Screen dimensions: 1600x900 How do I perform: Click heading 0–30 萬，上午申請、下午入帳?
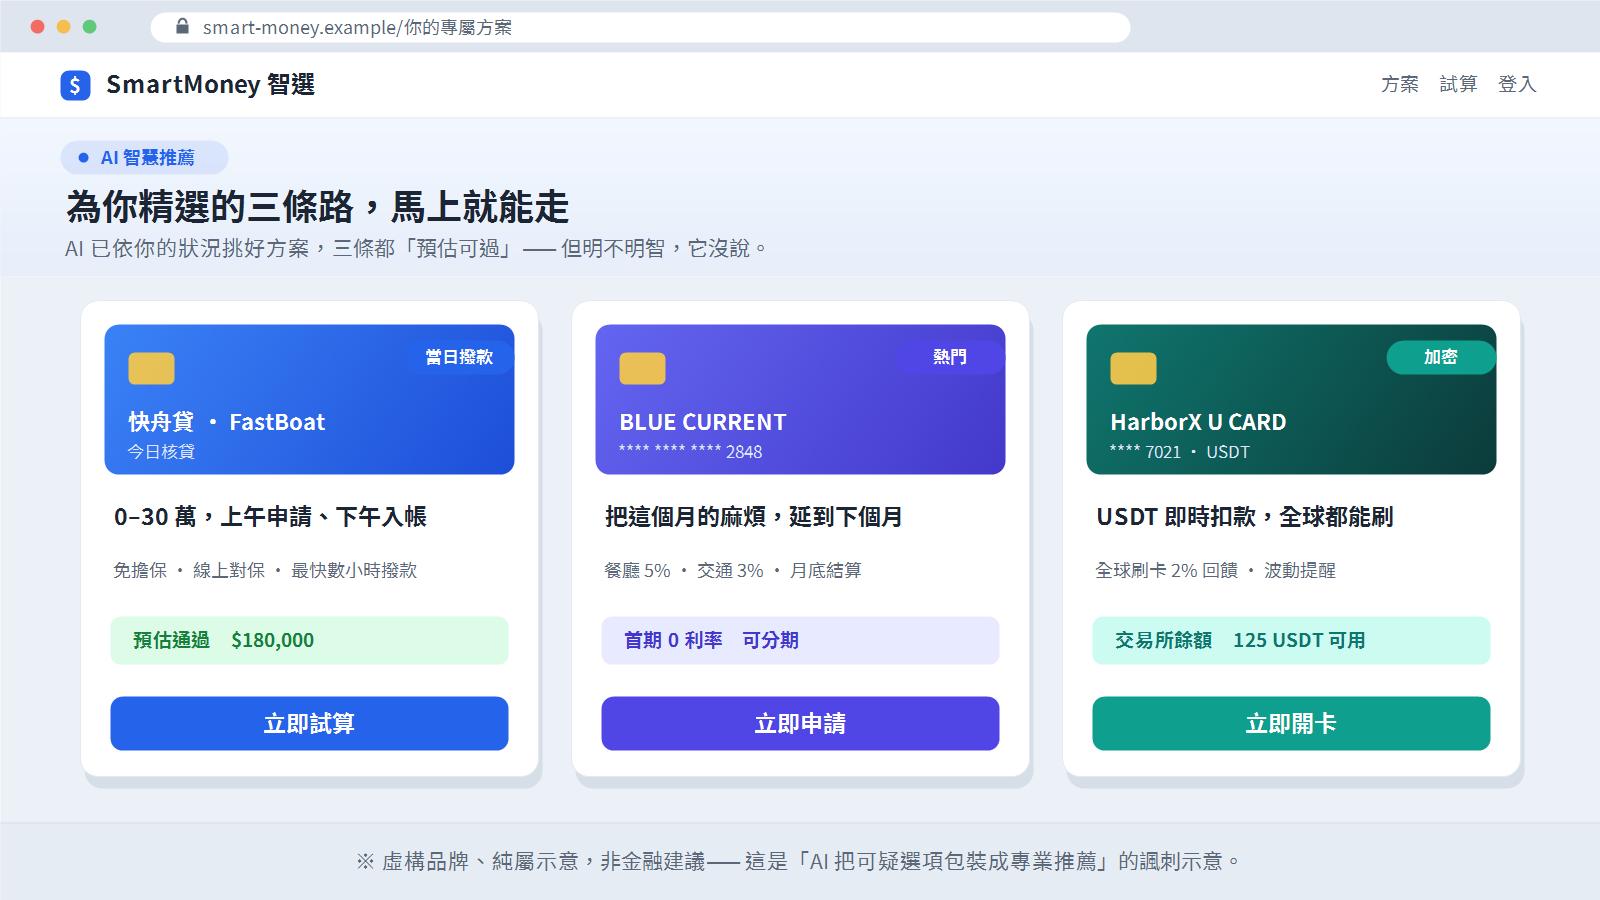tap(270, 517)
